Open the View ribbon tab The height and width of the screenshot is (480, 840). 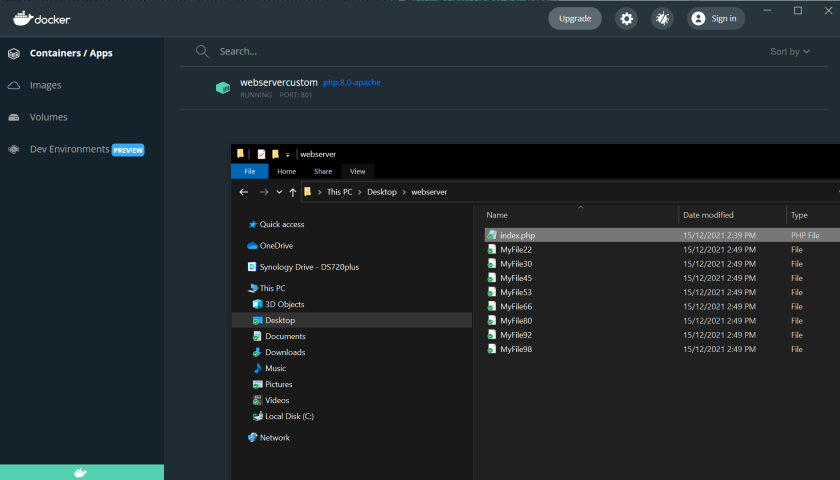click(357, 171)
